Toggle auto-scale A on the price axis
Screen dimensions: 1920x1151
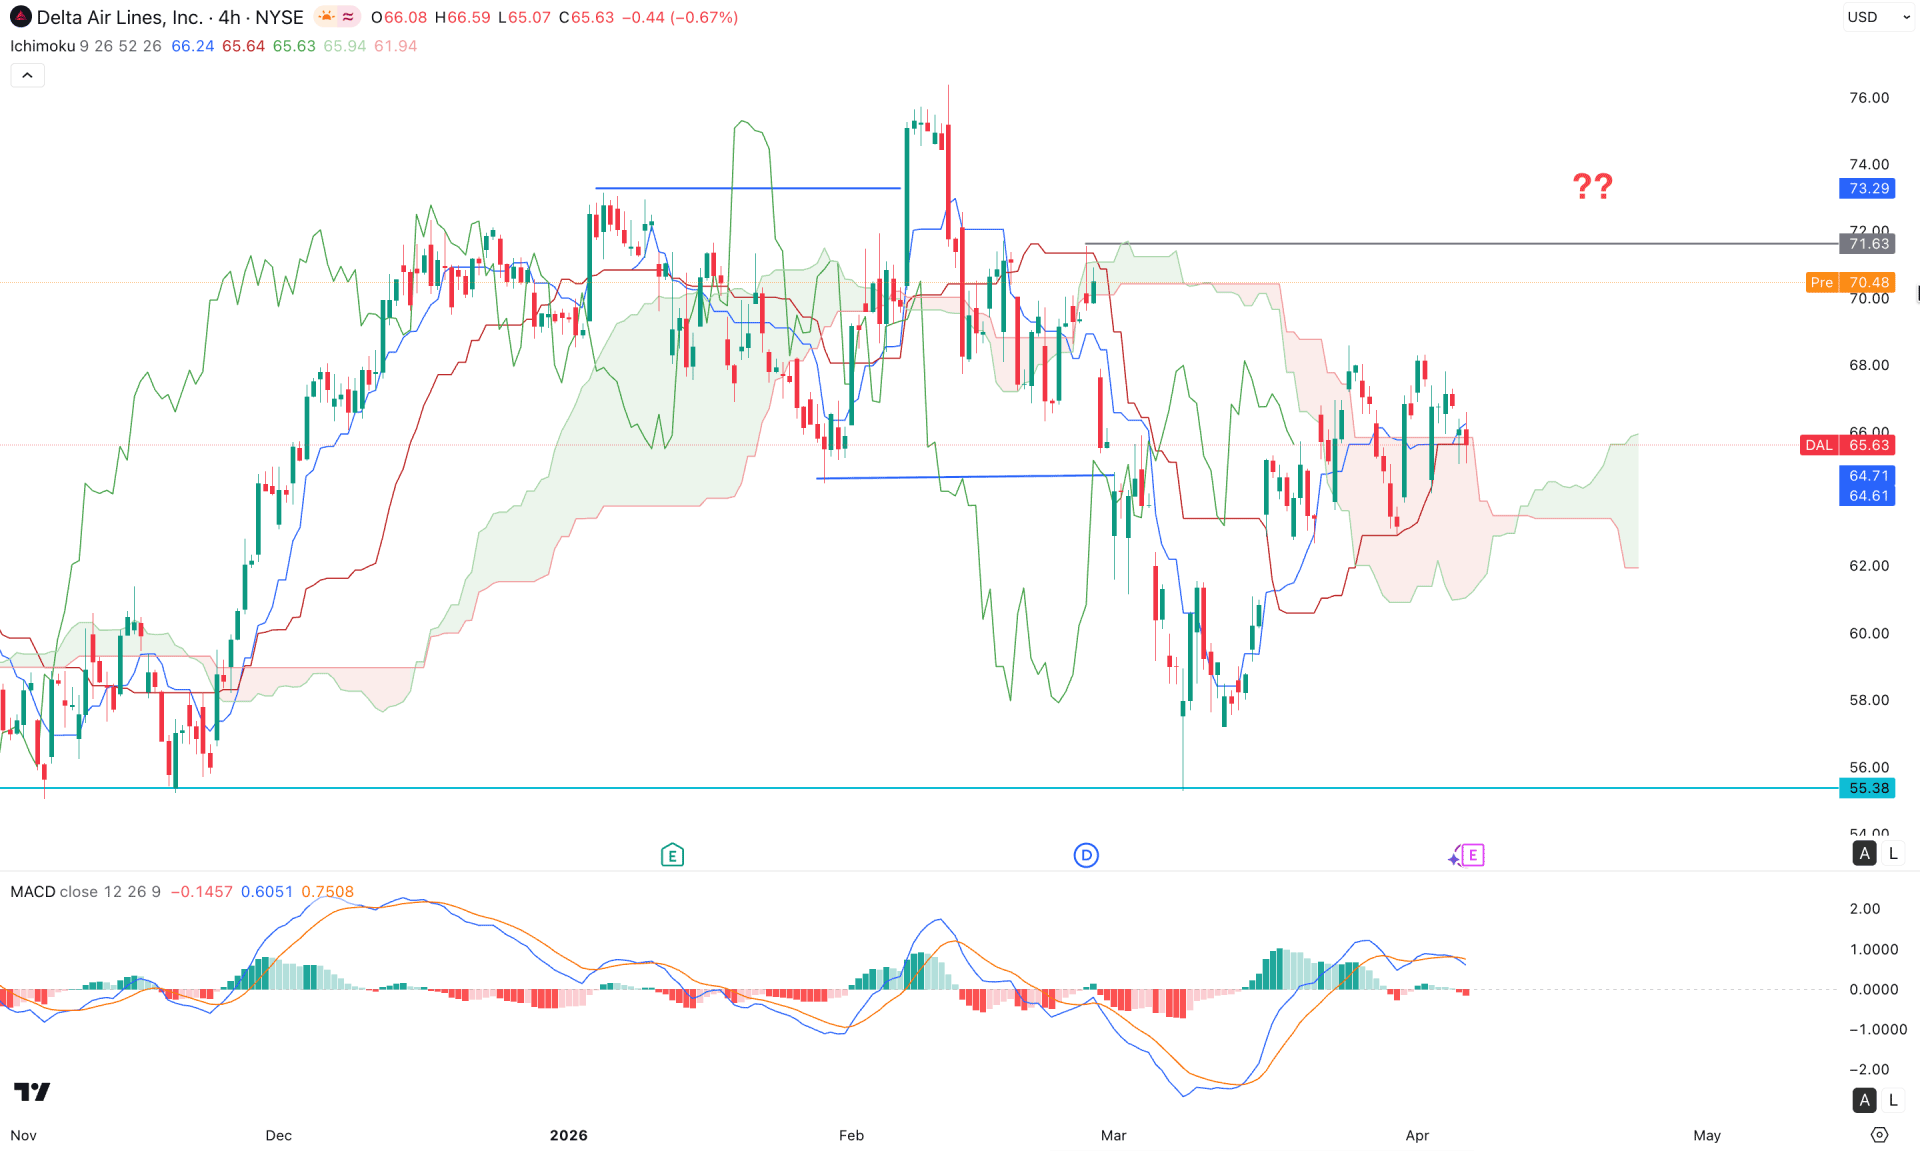(x=1865, y=853)
